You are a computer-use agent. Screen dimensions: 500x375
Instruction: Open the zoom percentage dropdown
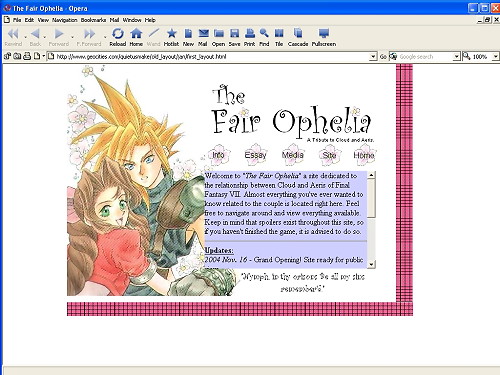coord(496,57)
